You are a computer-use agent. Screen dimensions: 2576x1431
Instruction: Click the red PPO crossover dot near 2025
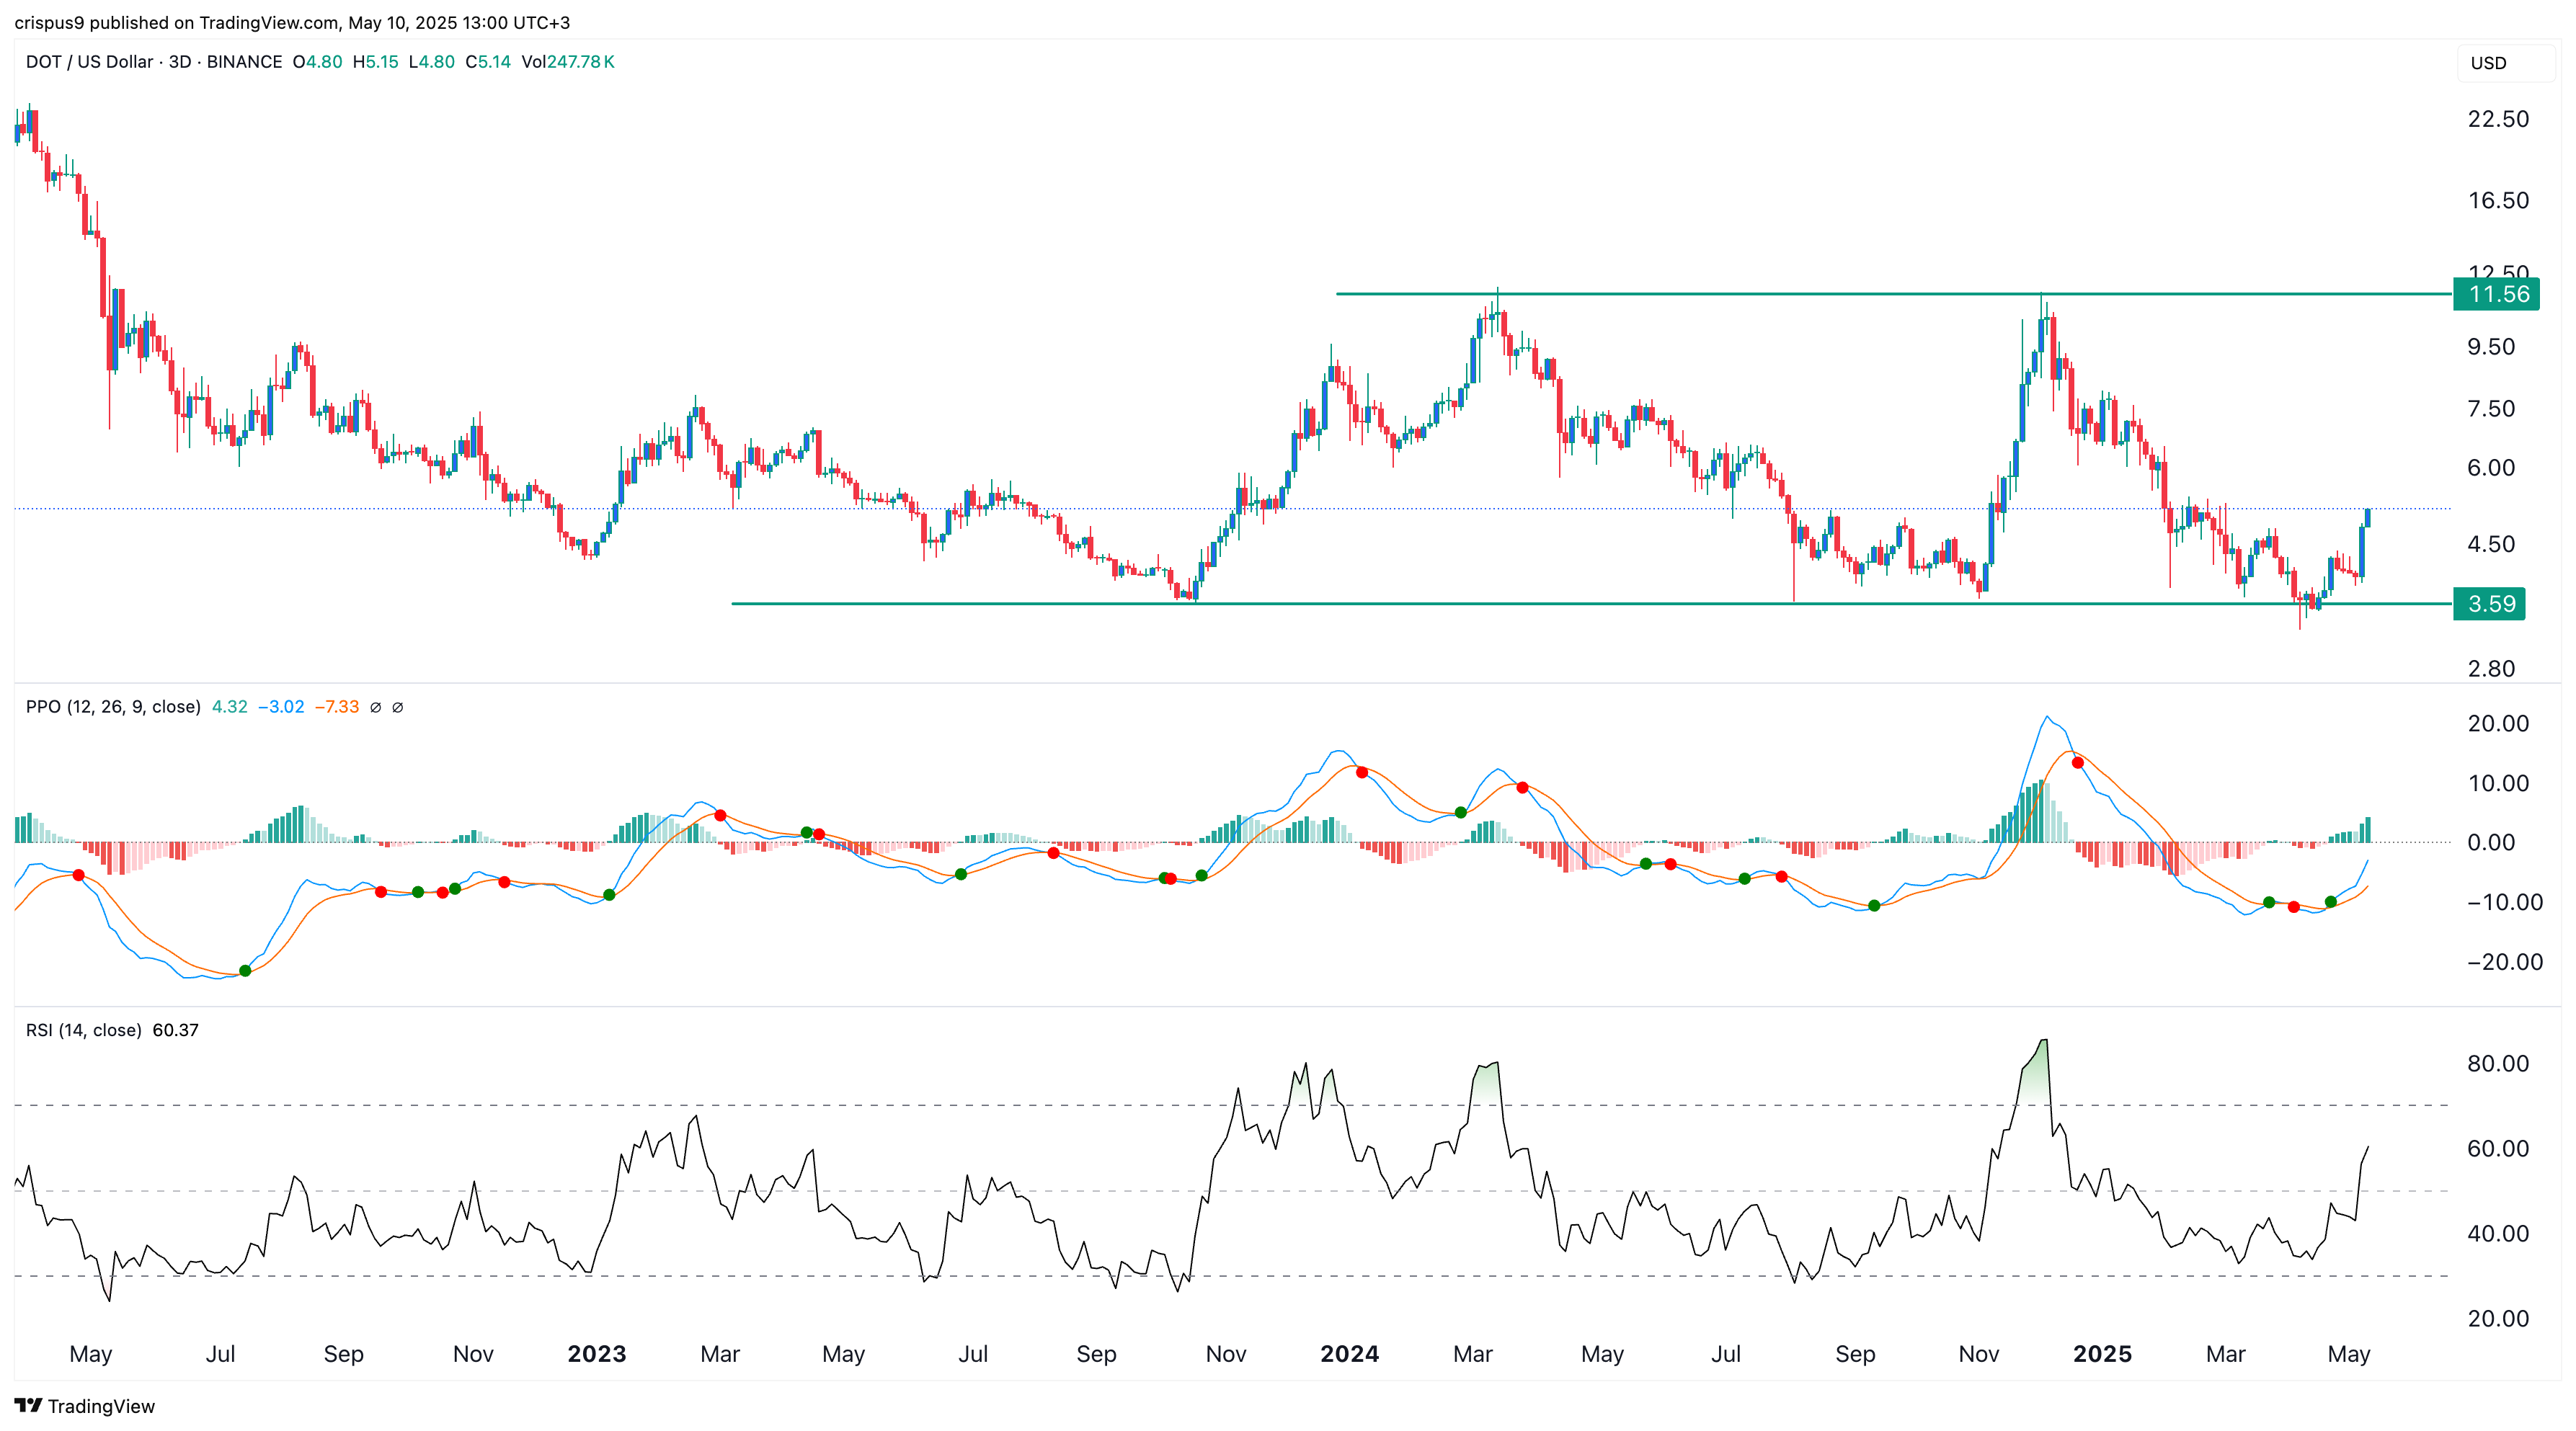[2078, 763]
